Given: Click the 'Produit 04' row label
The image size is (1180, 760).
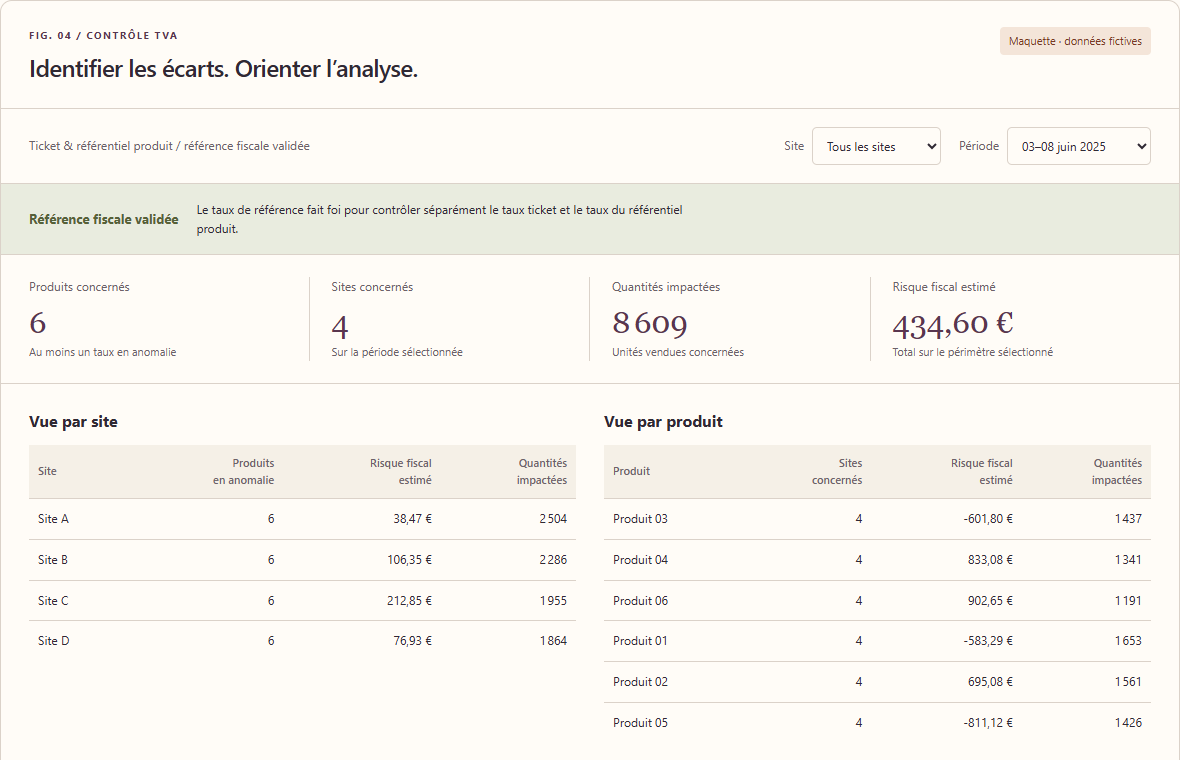Looking at the screenshot, I should coord(640,560).
